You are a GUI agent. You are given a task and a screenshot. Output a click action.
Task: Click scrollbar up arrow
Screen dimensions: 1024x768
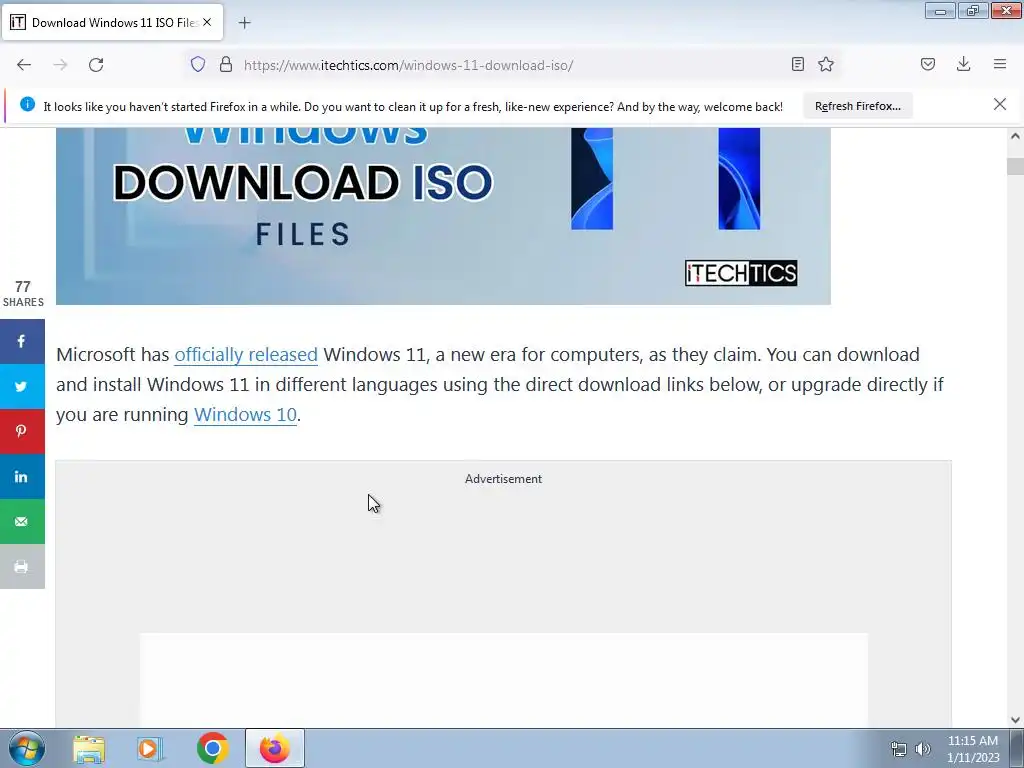point(1015,136)
